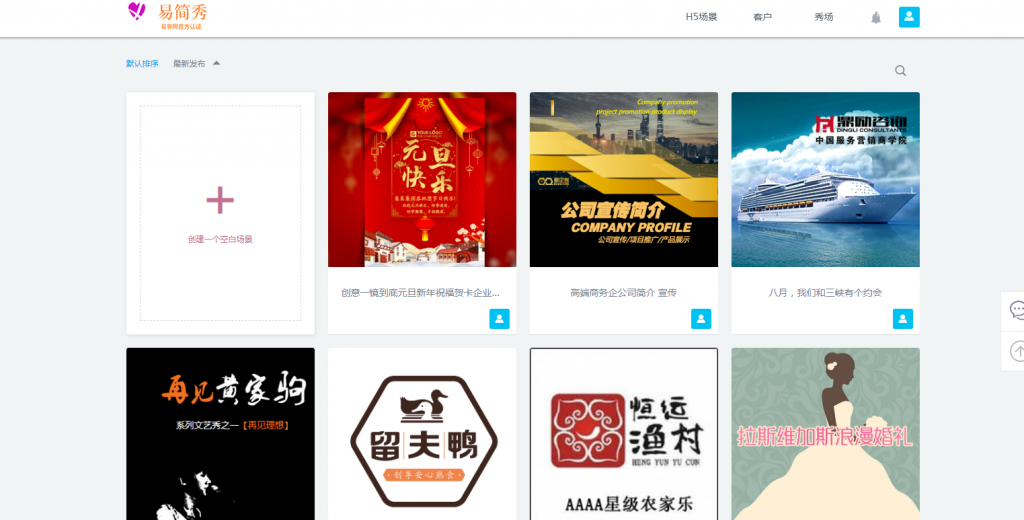Select 最新发布 sort option
This screenshot has height=520, width=1024.
189,64
